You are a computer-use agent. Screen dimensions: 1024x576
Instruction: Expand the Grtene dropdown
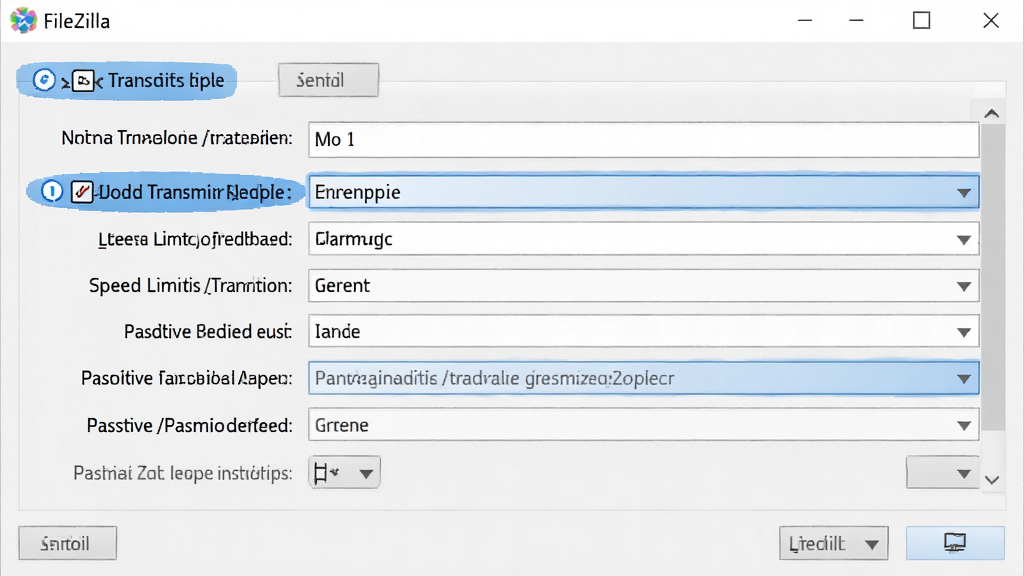tap(643, 425)
